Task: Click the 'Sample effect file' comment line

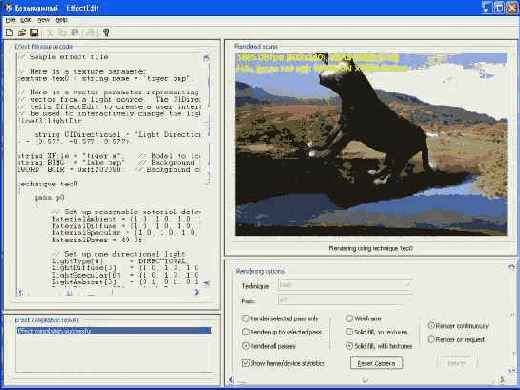Action: tap(63, 57)
